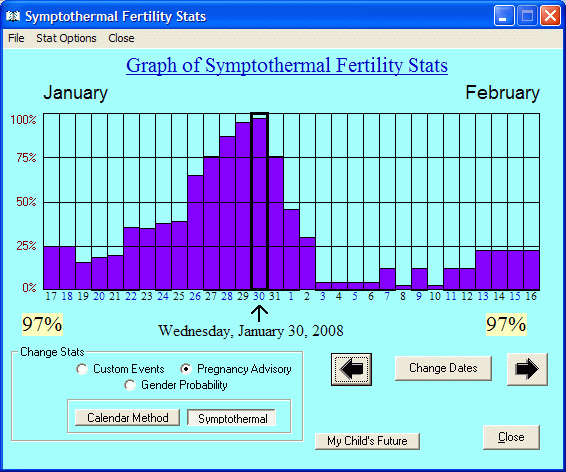Click the right arrow next-period button

point(527,369)
